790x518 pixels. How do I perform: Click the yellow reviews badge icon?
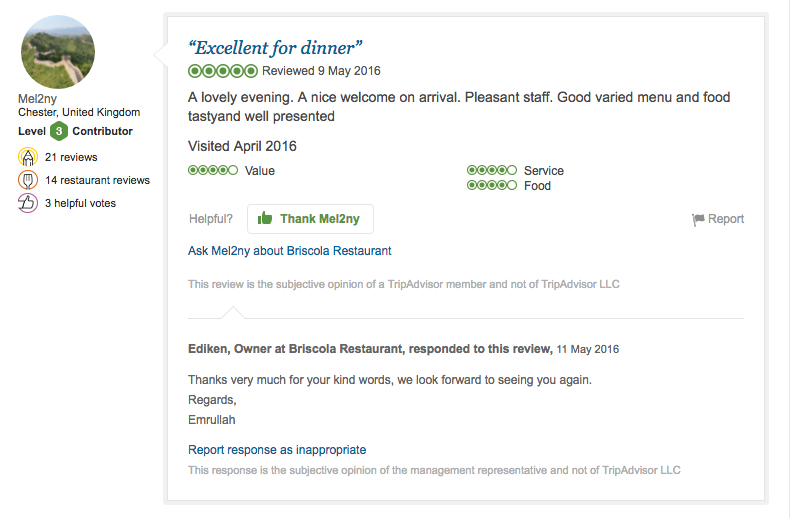(x=28, y=157)
